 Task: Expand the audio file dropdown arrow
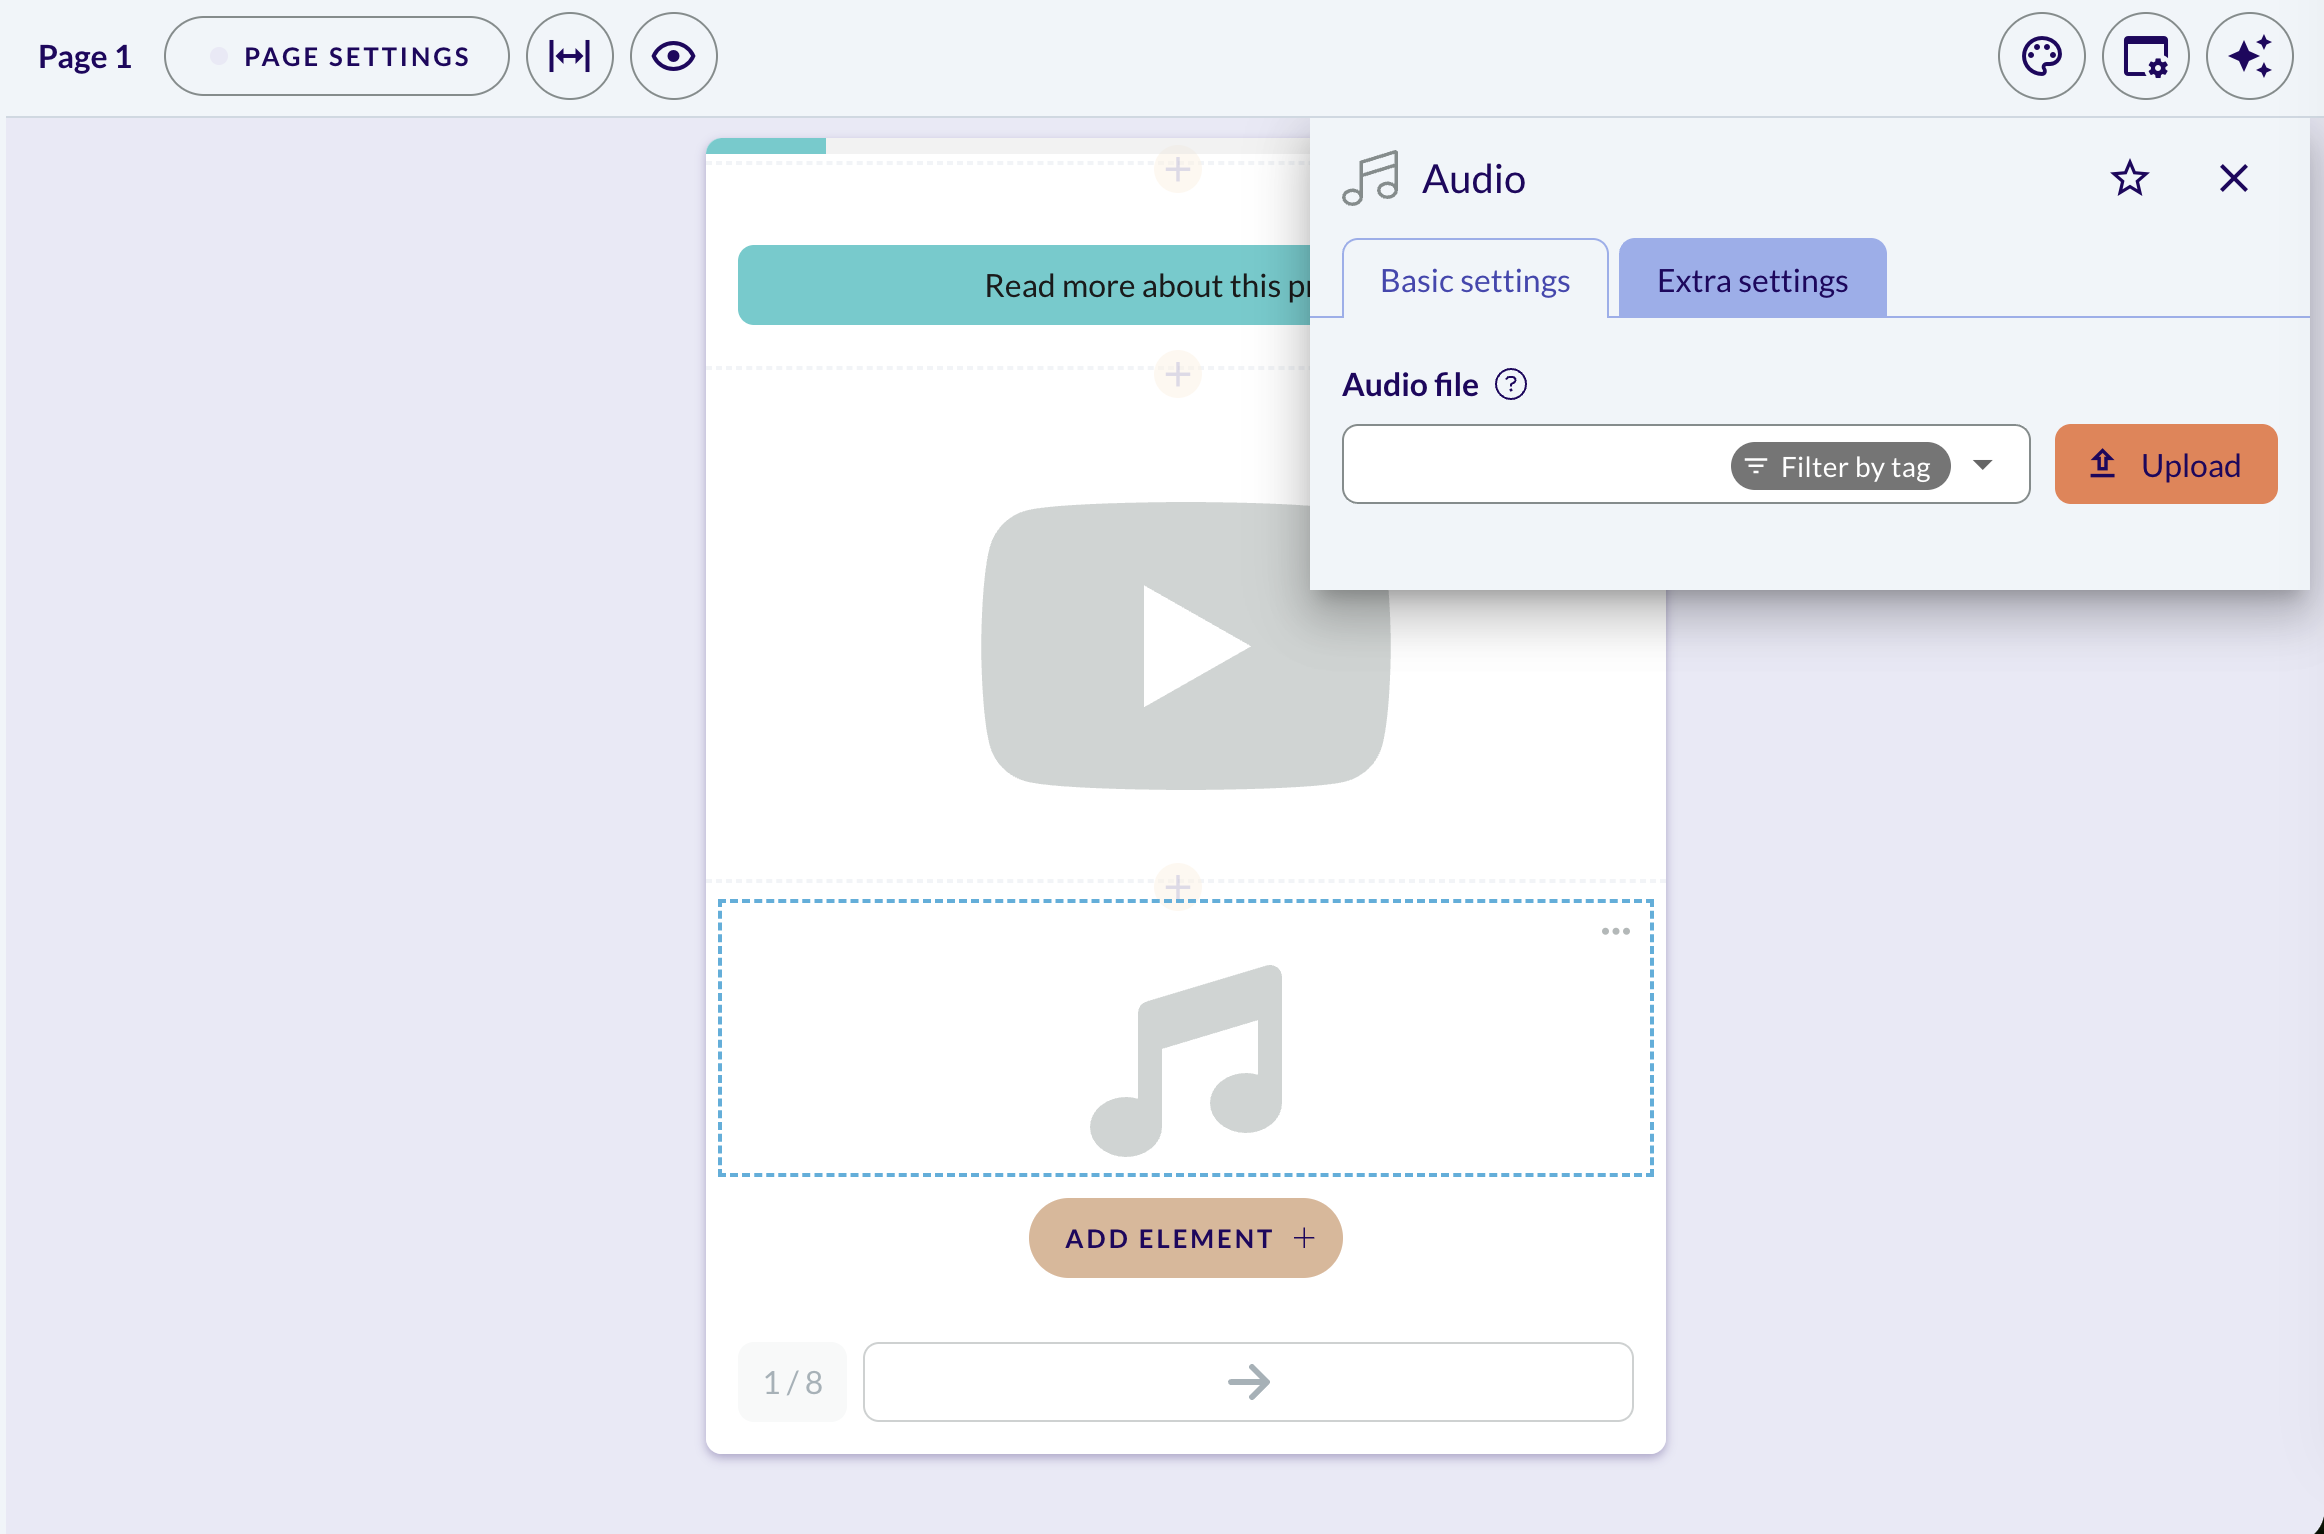(x=1983, y=465)
